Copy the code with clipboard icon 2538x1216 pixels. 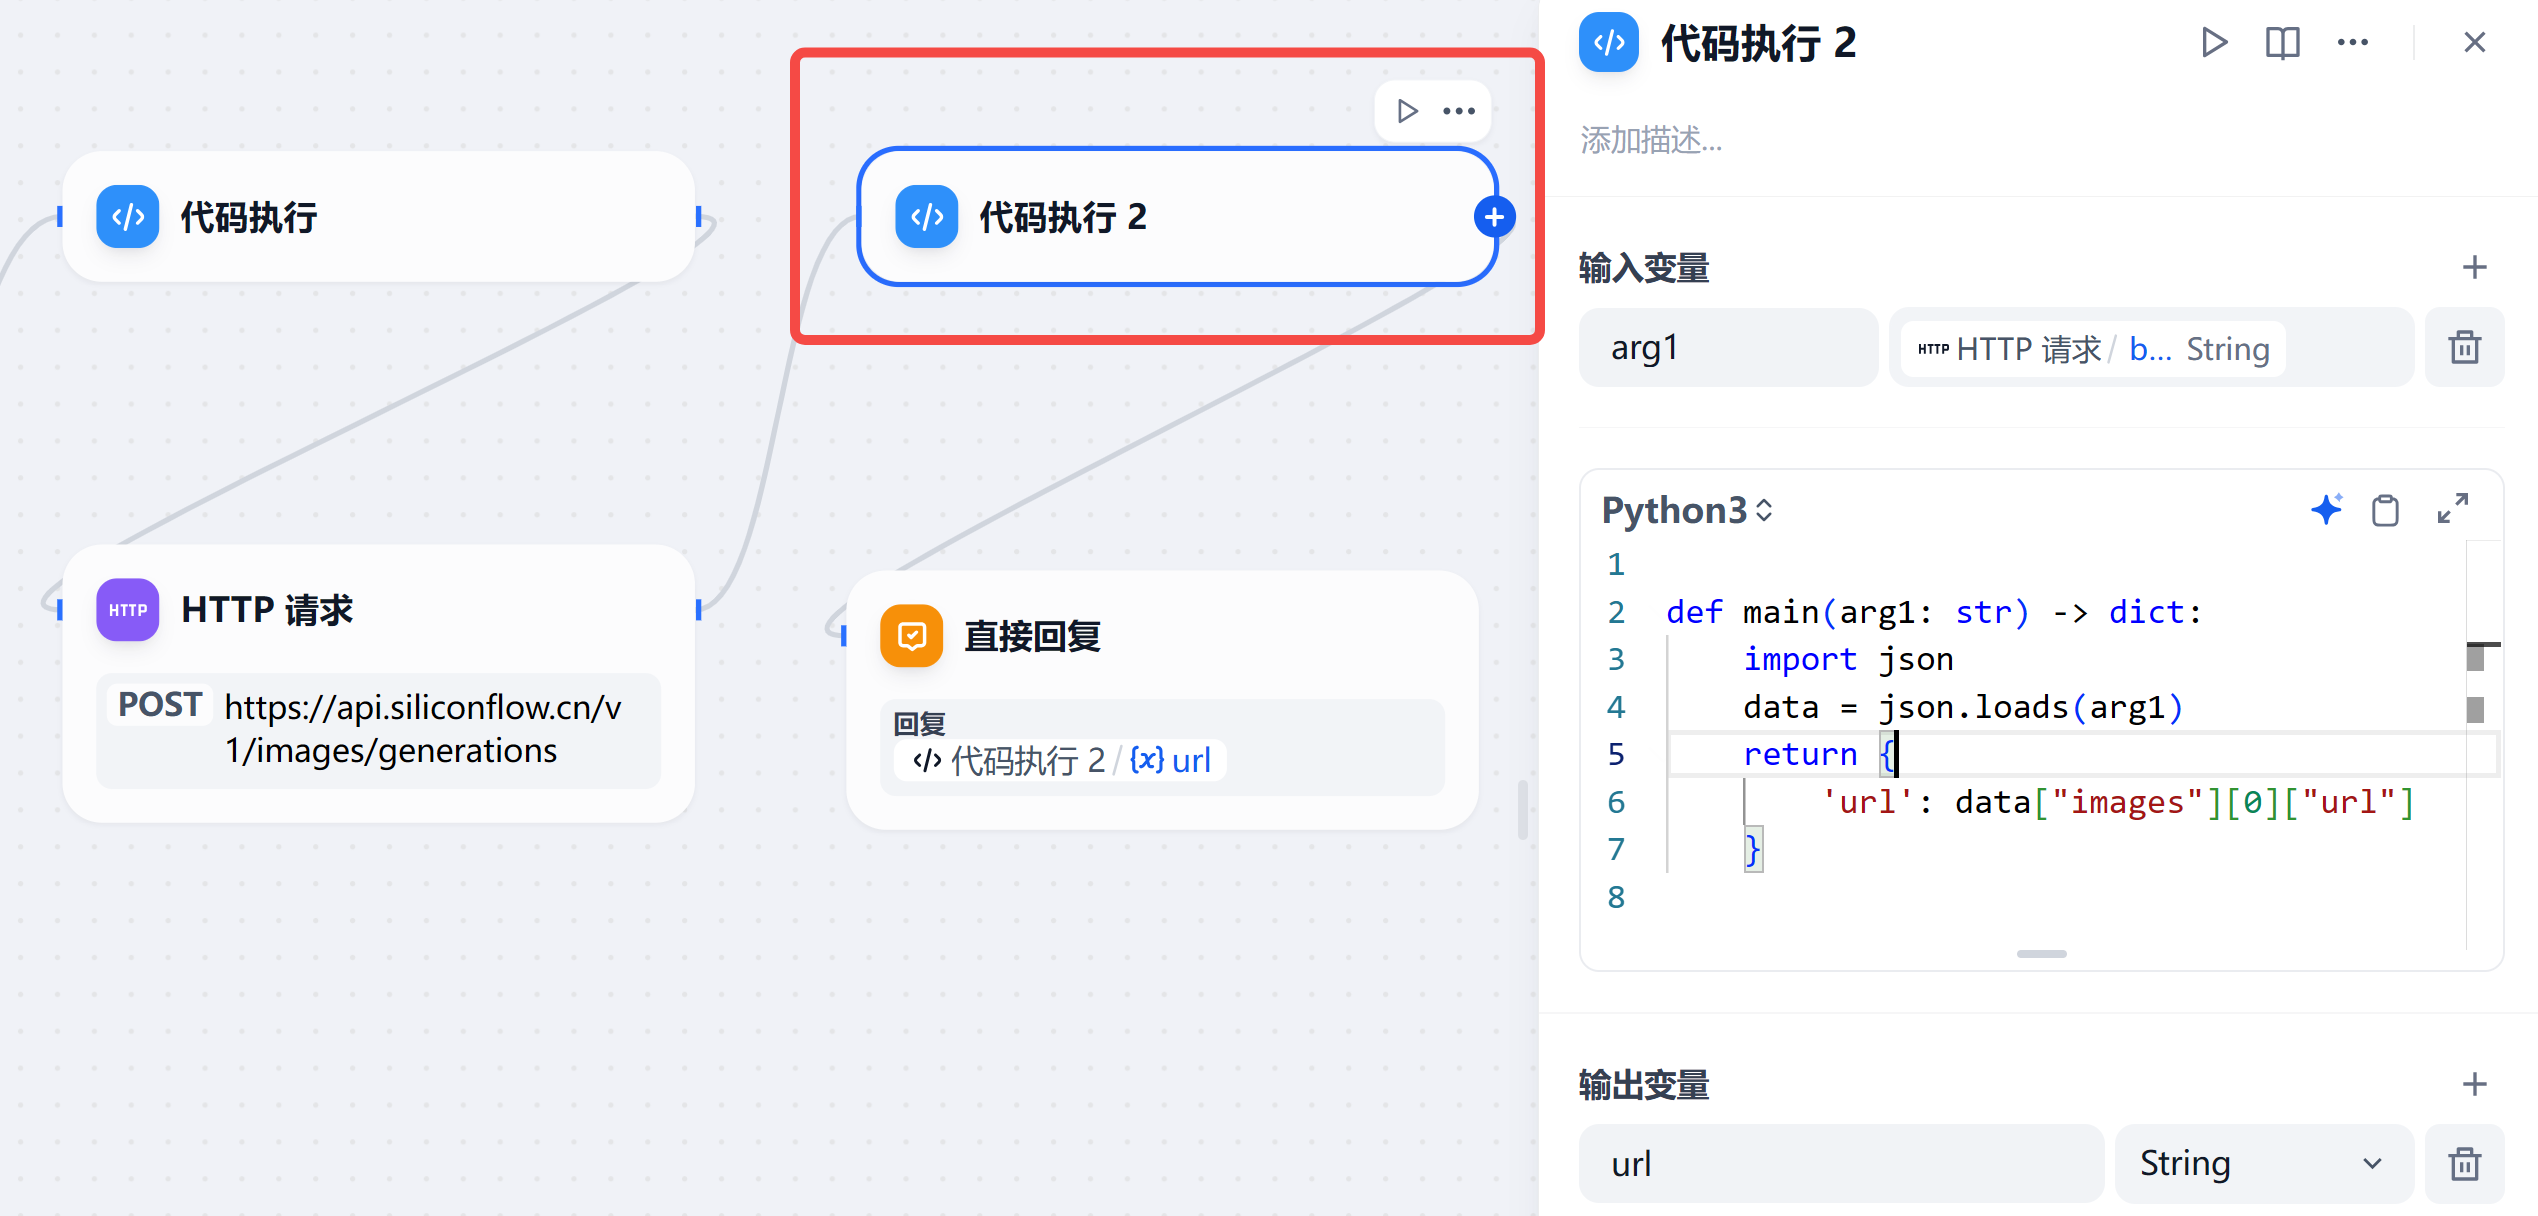tap(2385, 510)
